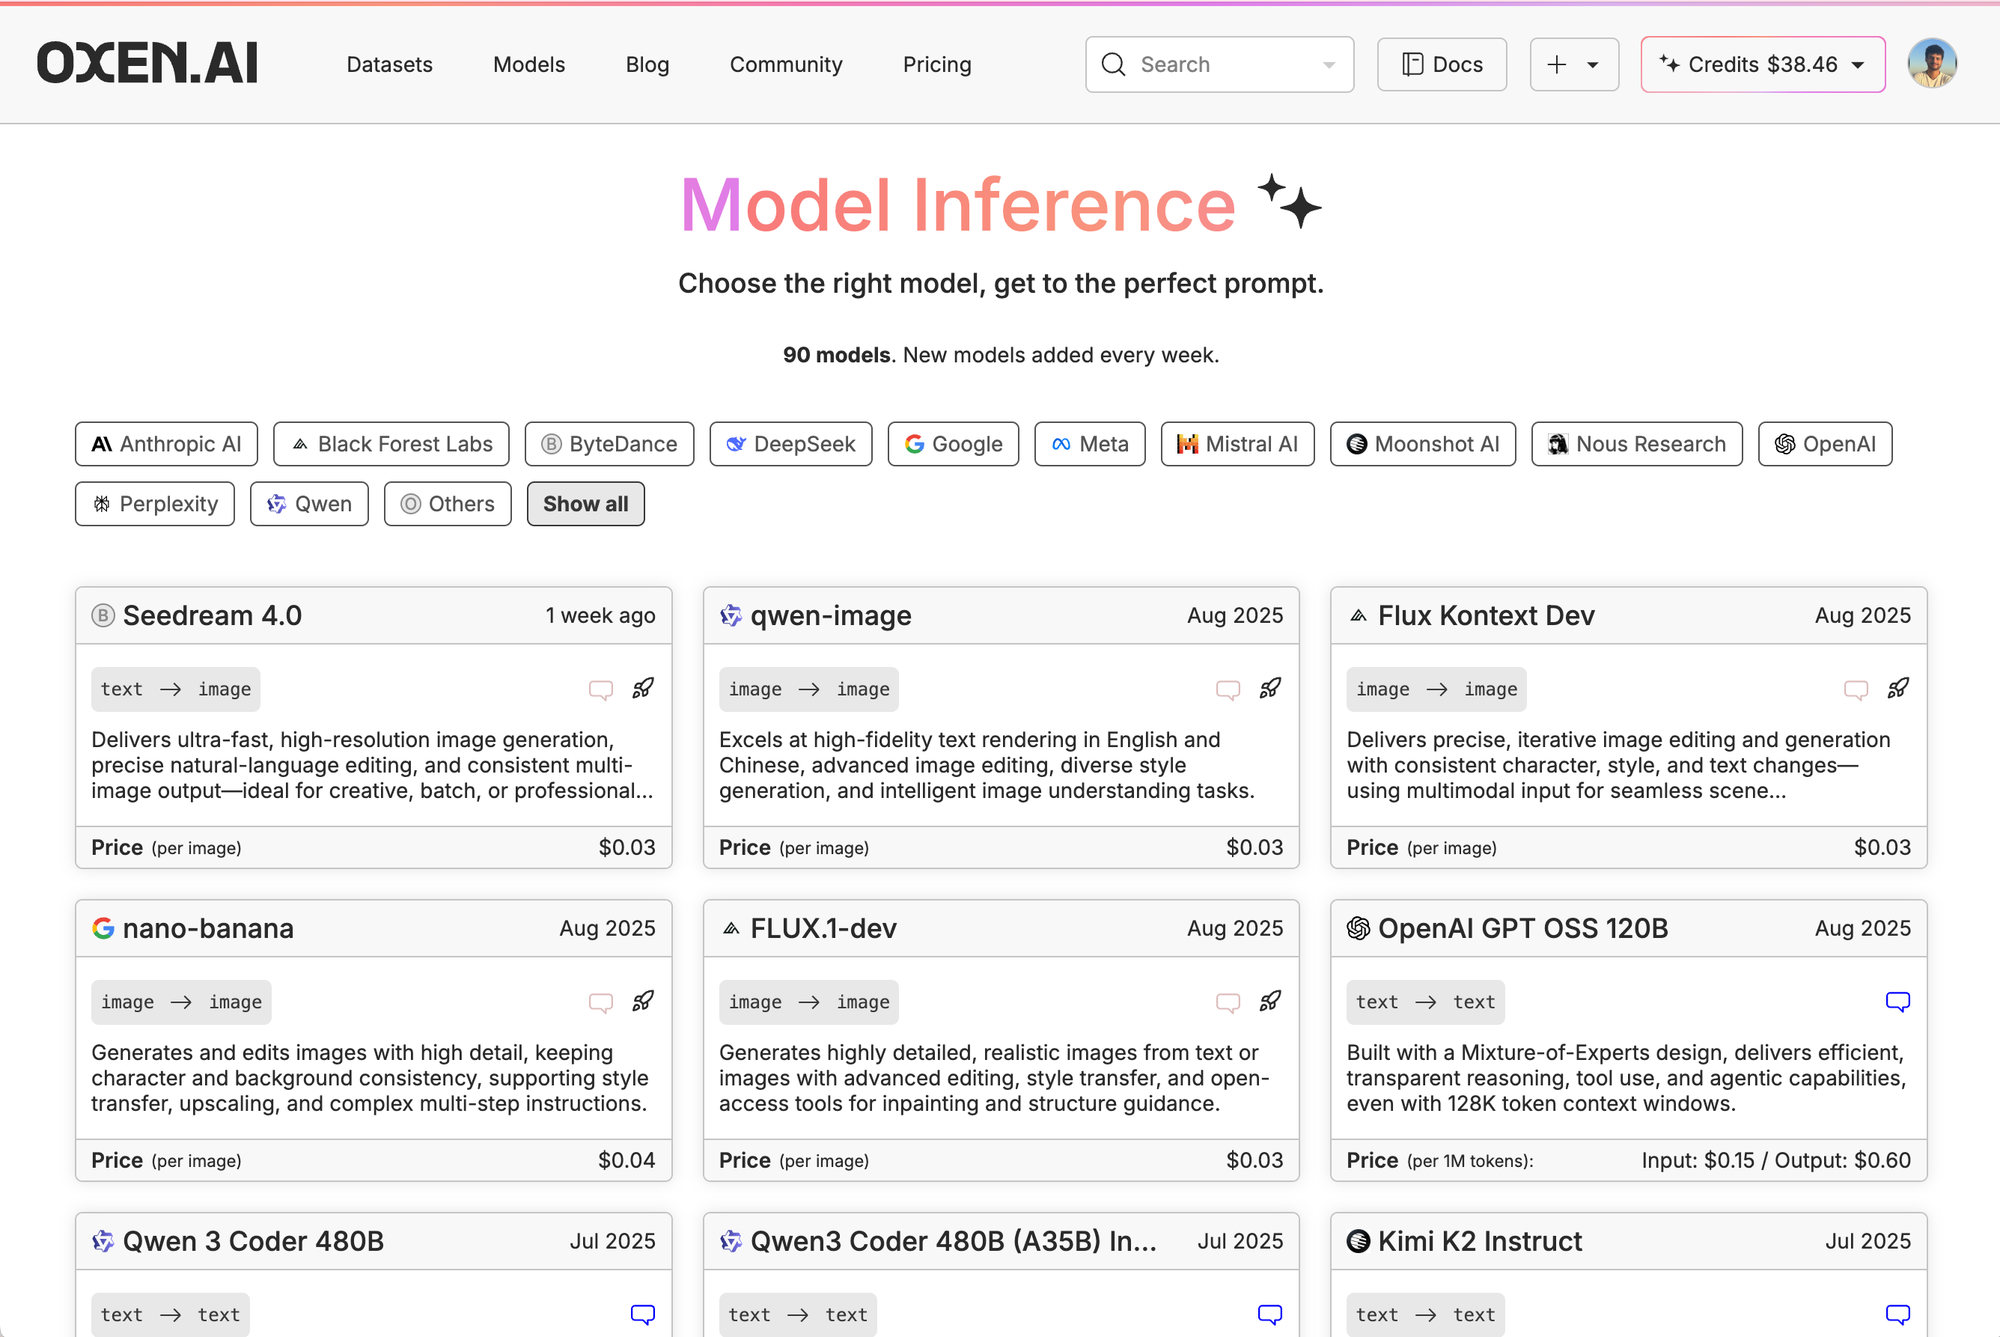Screen dimensions: 2000x1337
Task: Click the OXEN.AI logo
Action: (148, 64)
